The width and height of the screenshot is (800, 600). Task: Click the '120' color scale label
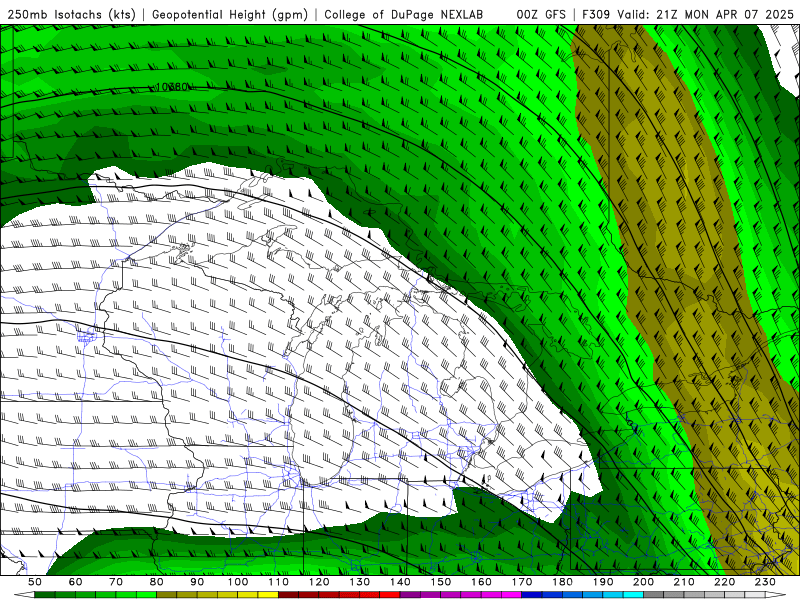click(319, 582)
